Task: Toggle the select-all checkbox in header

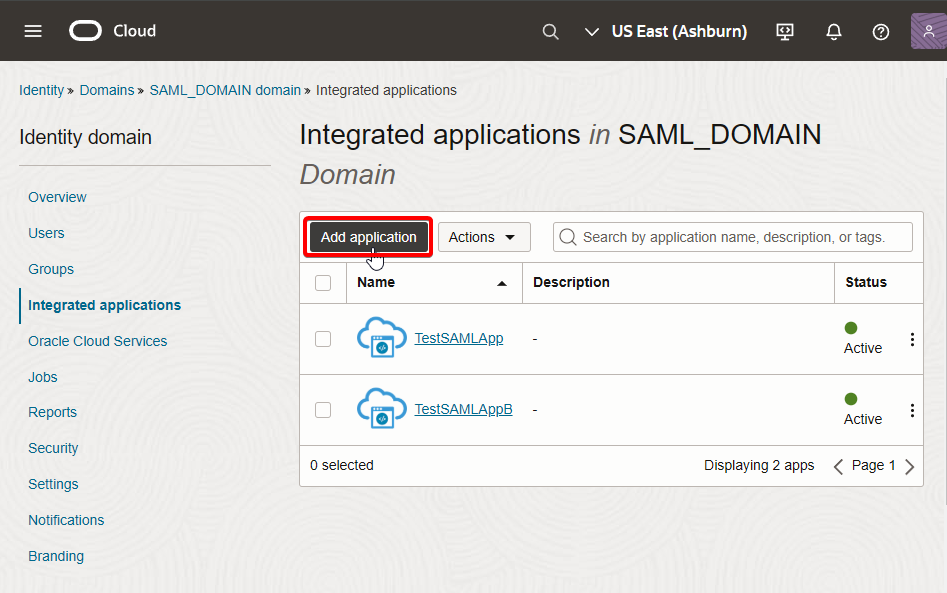Action: pyautogui.click(x=323, y=283)
